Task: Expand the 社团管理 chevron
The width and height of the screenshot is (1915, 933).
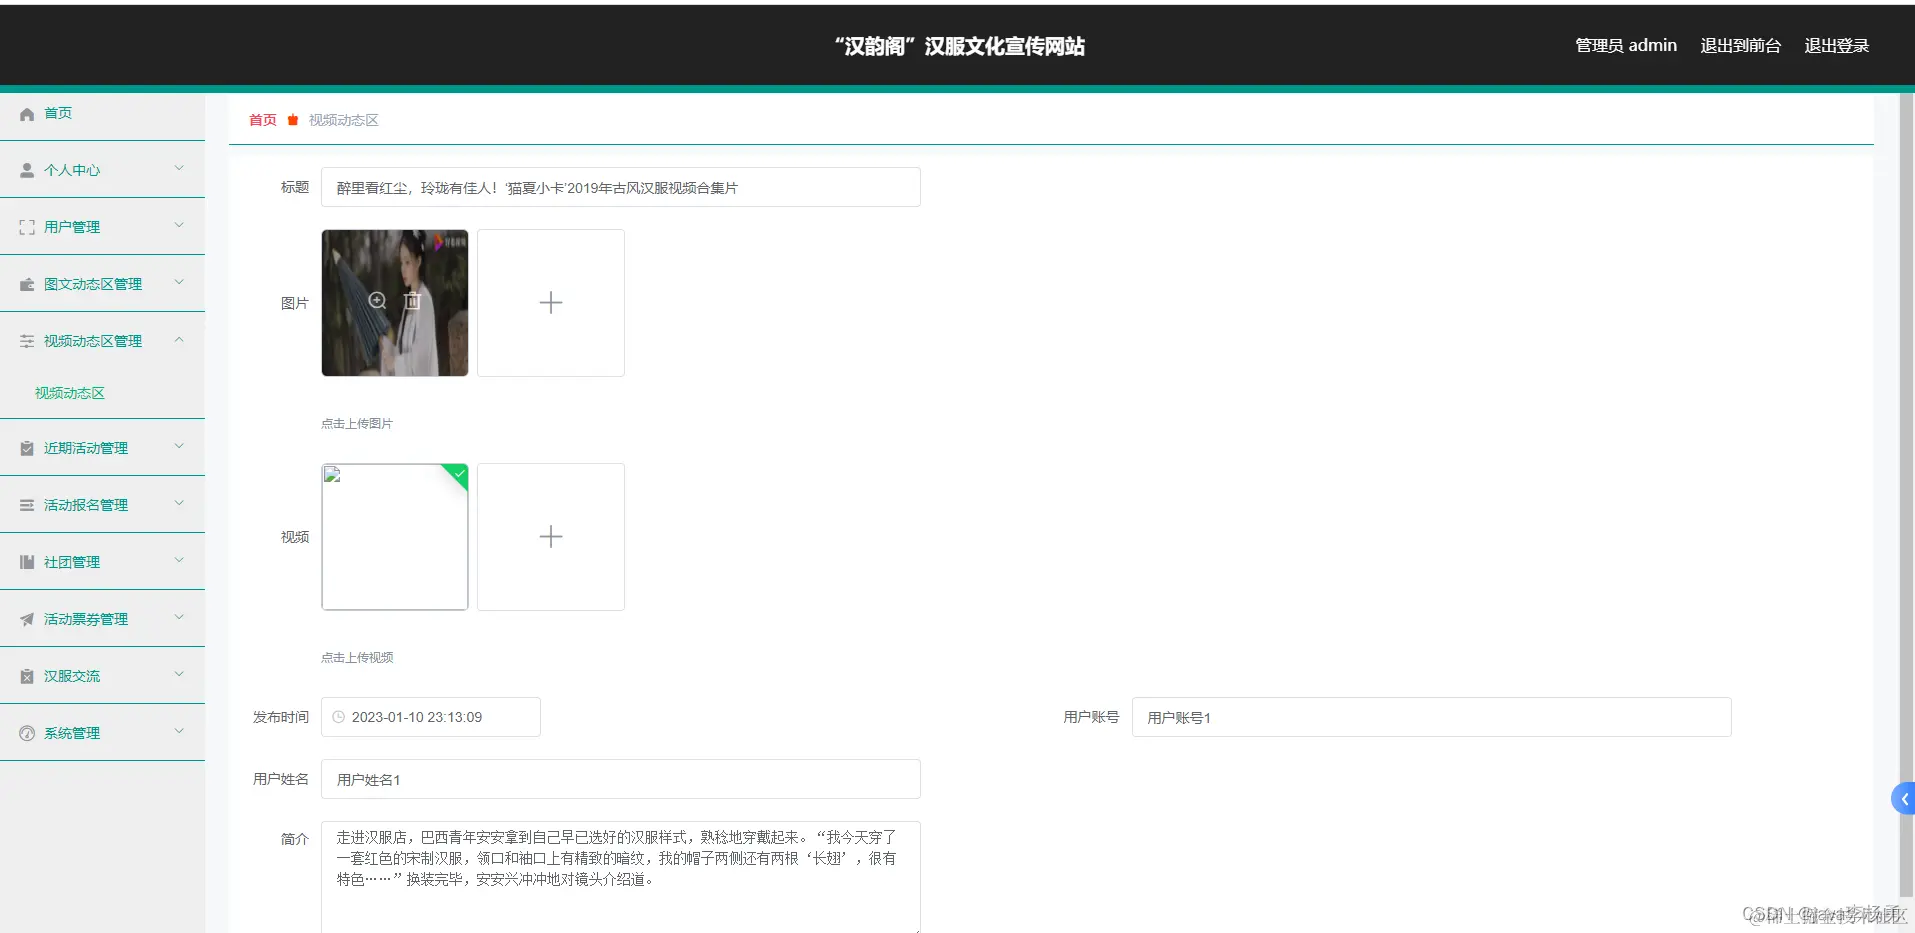Action: 179,560
